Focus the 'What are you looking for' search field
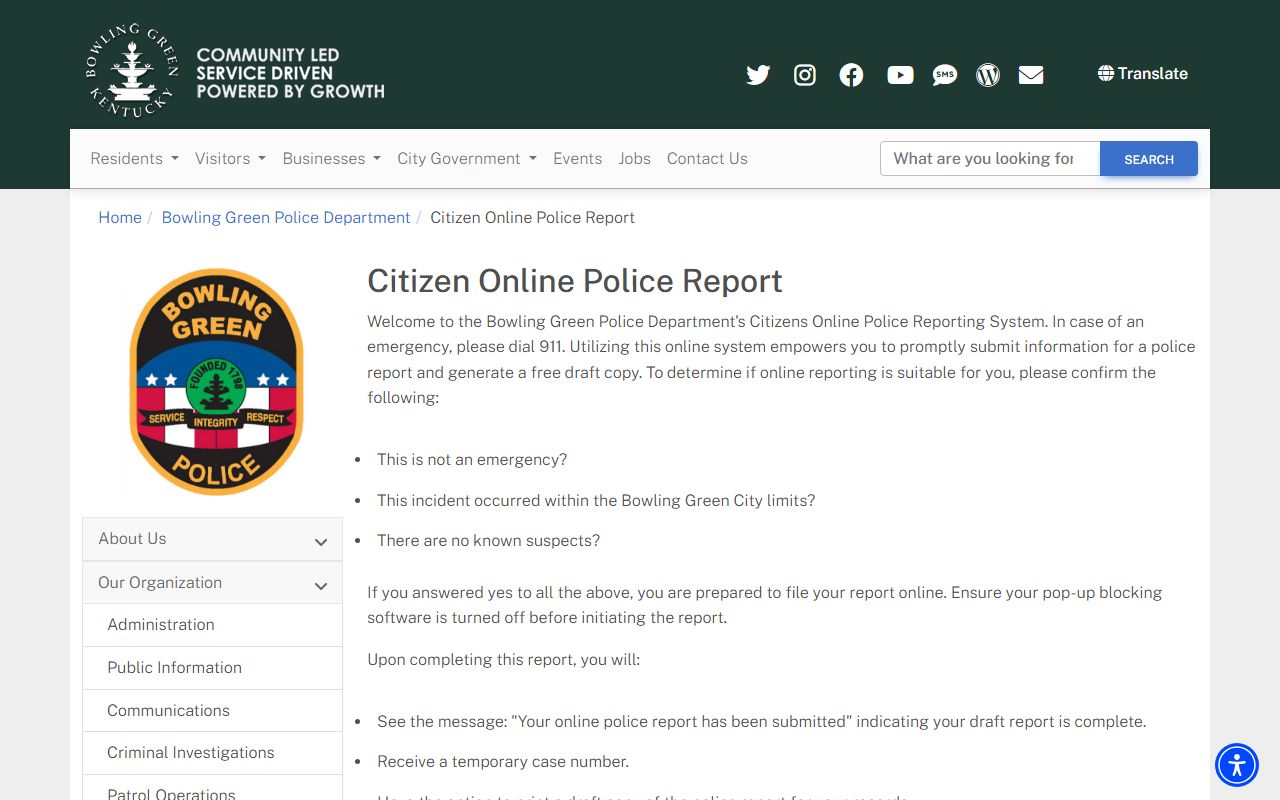Image resolution: width=1280 pixels, height=800 pixels. tap(990, 158)
